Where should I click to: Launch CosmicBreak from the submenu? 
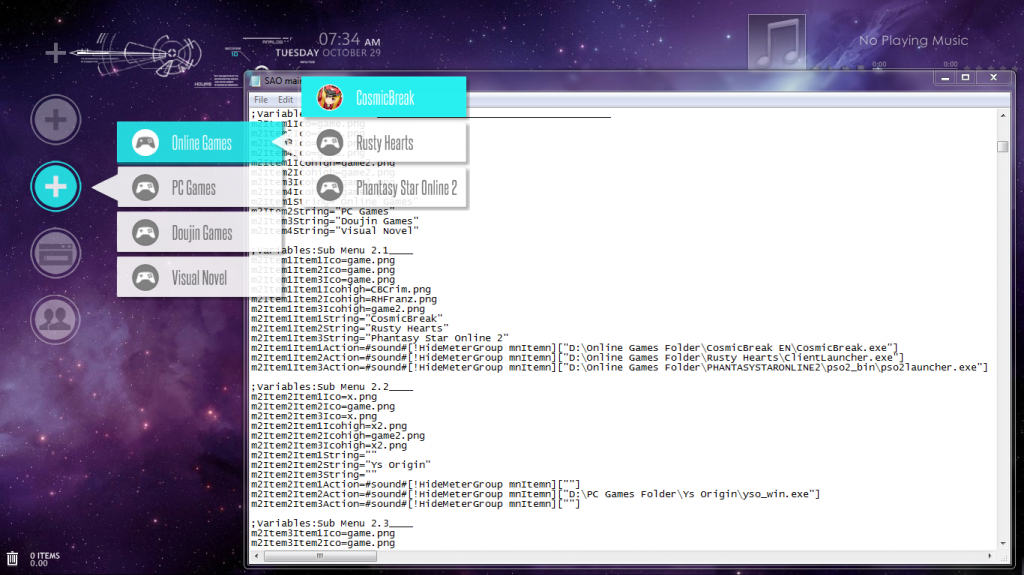tap(384, 97)
